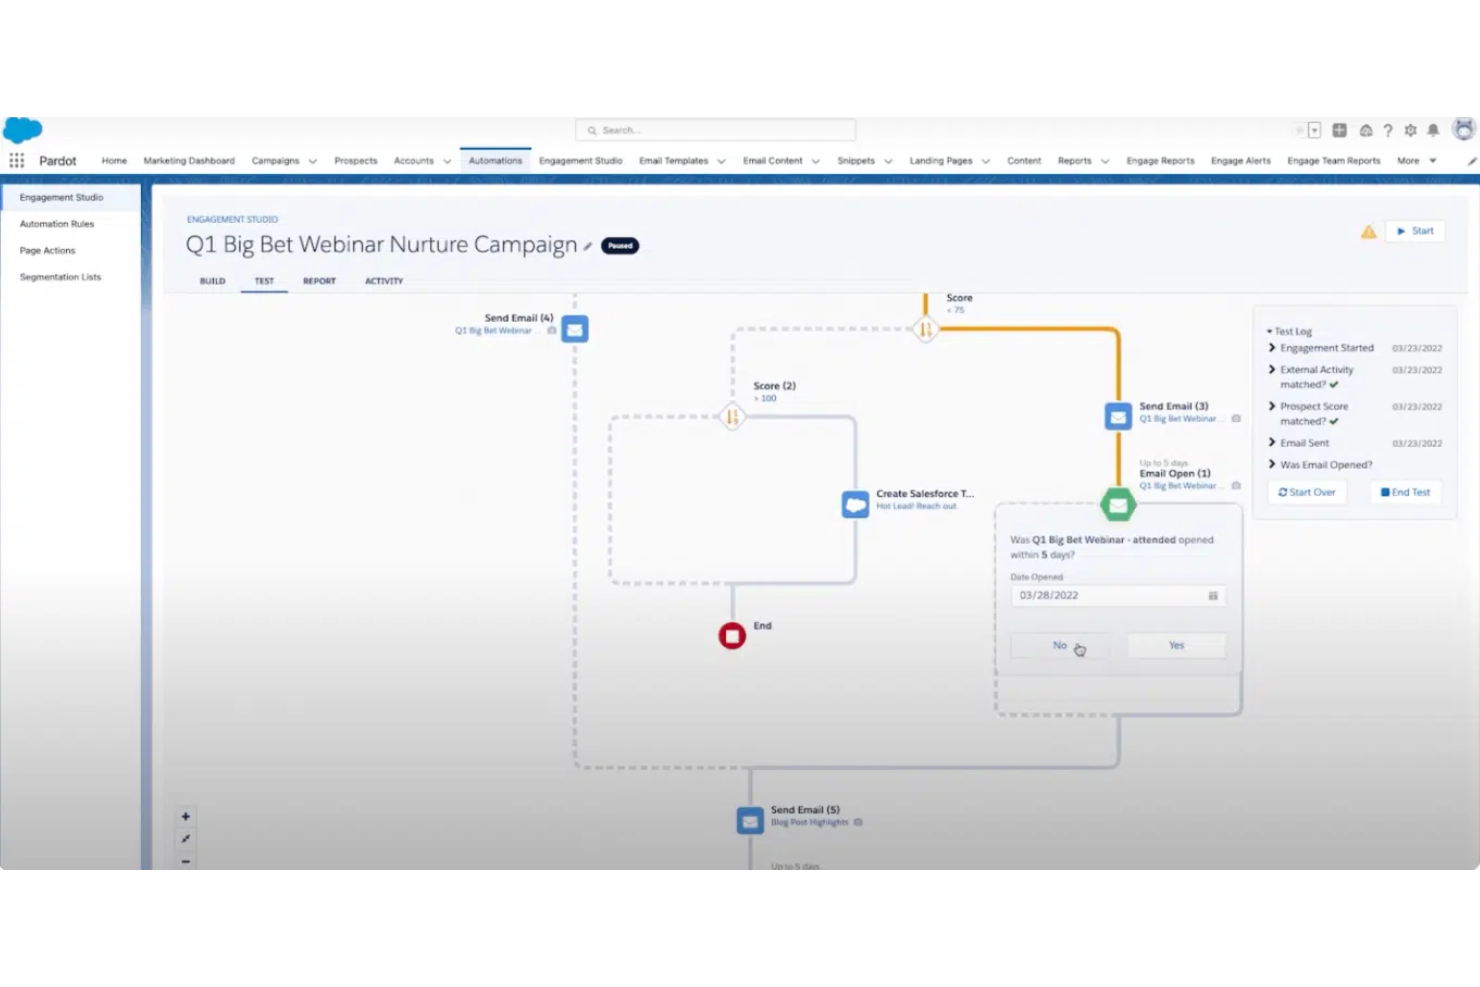Open Campaigns dropdown chevron
This screenshot has width=1480, height=987.
312,161
